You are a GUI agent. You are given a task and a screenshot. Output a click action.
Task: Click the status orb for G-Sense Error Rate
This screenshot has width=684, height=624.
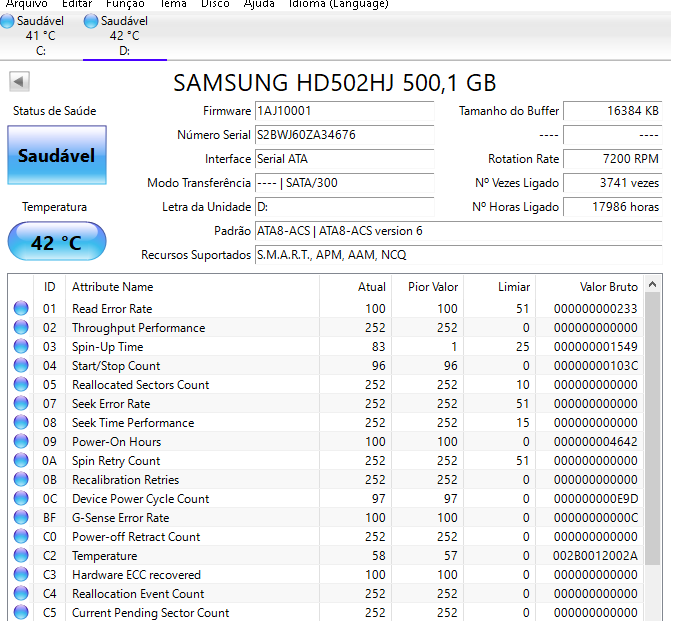[21, 517]
